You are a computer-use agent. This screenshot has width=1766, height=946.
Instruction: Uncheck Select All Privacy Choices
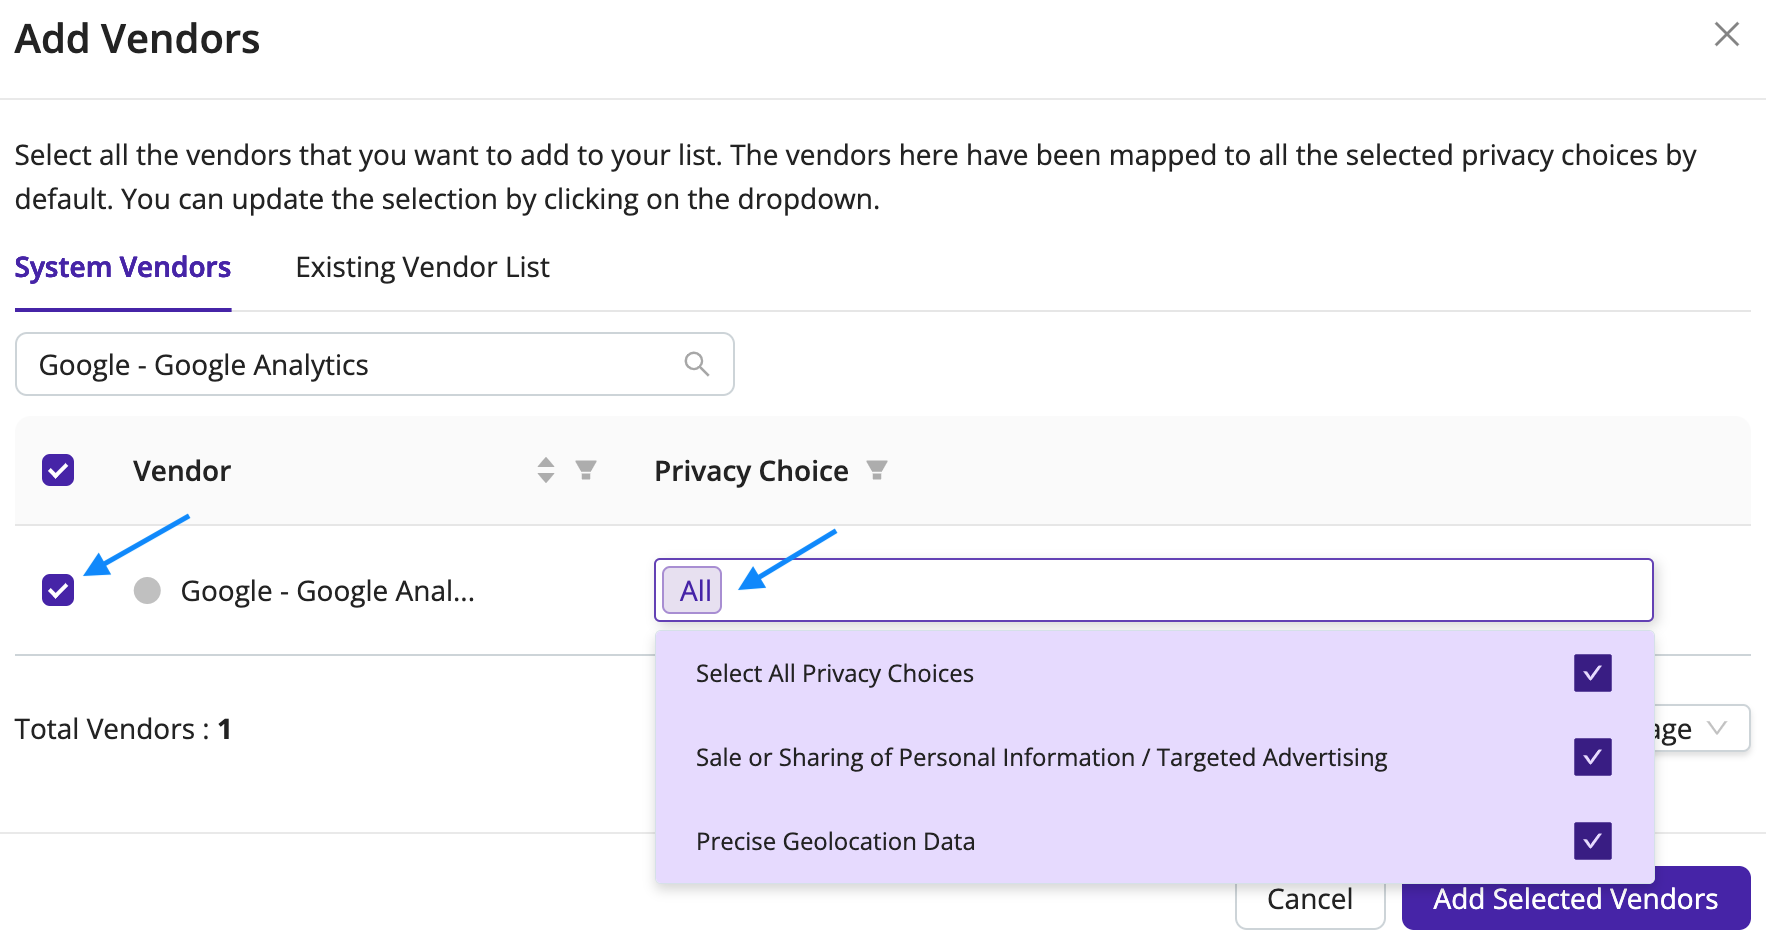tap(1592, 673)
